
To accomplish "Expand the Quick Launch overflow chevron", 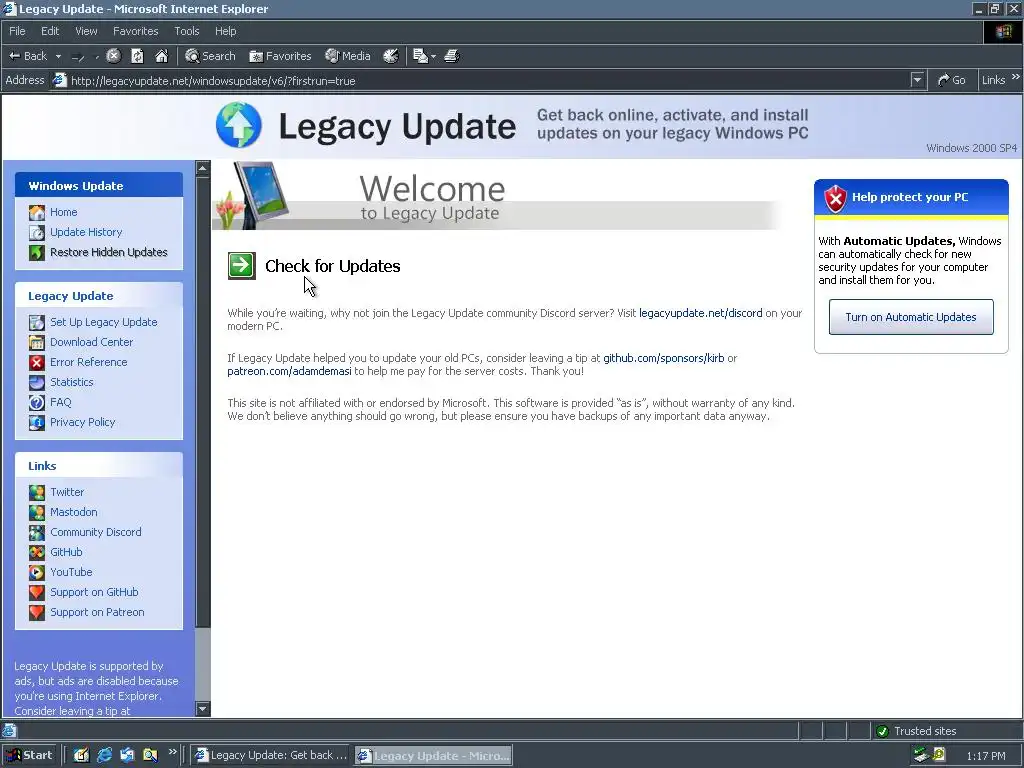I will (172, 752).
